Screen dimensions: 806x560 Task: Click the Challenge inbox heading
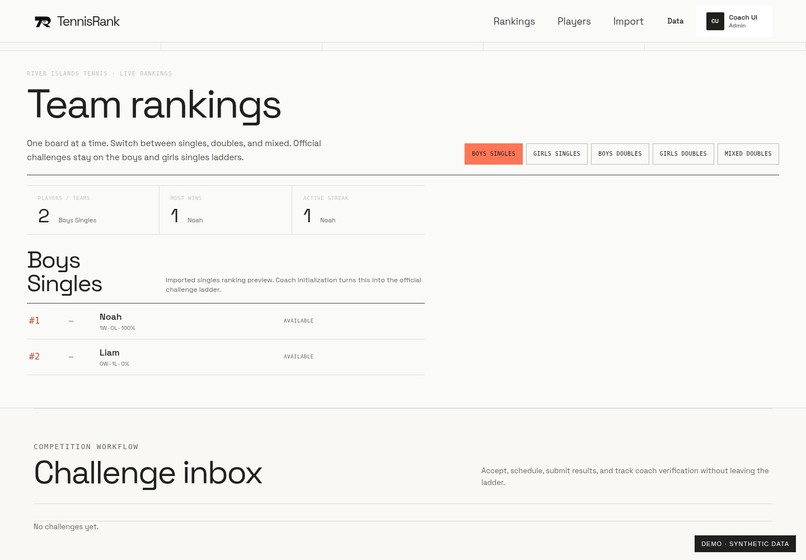click(148, 473)
